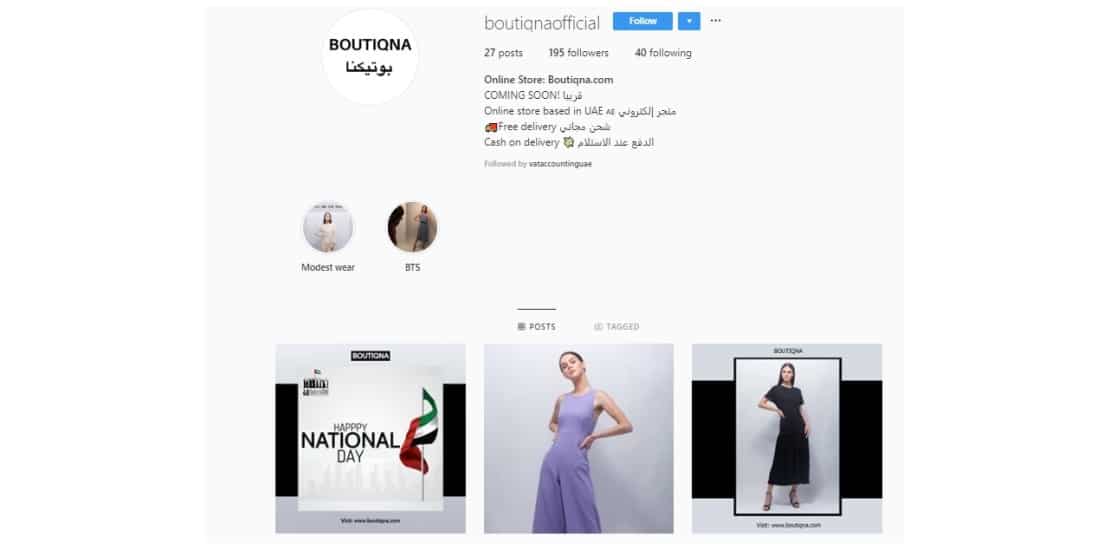This screenshot has width=1110, height=550.
Task: Click the Modest wear highlight label
Action: pyautogui.click(x=328, y=268)
